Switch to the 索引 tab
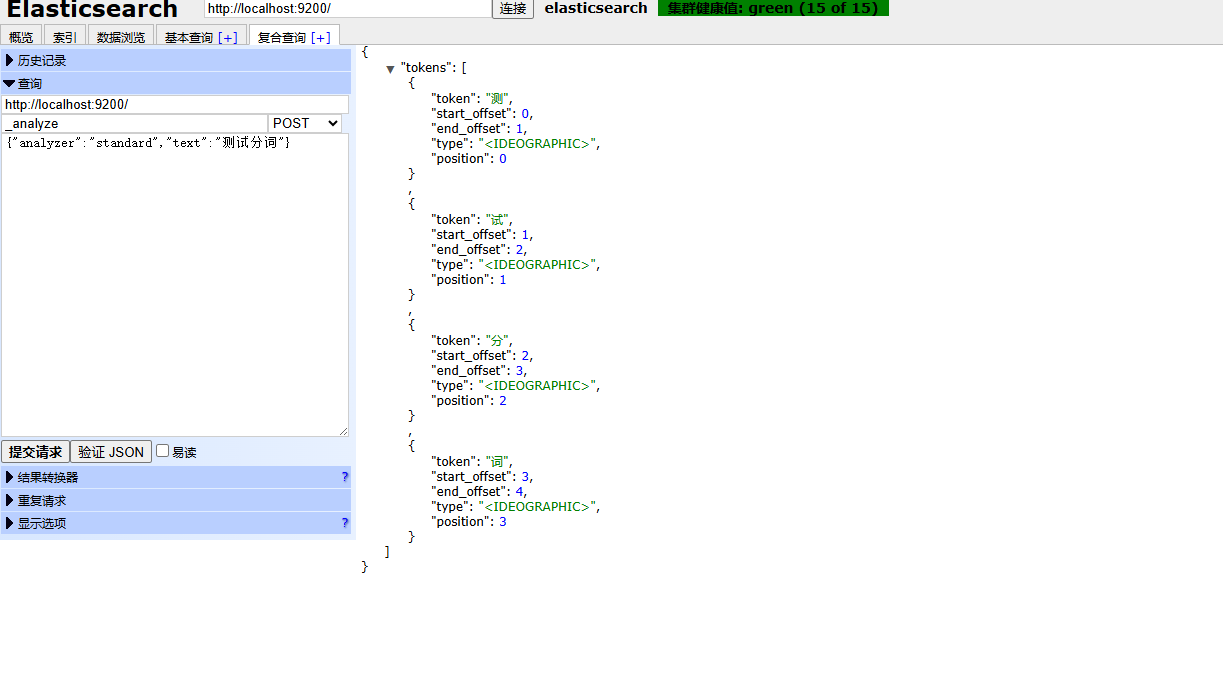This screenshot has width=1223, height=691. 65,37
